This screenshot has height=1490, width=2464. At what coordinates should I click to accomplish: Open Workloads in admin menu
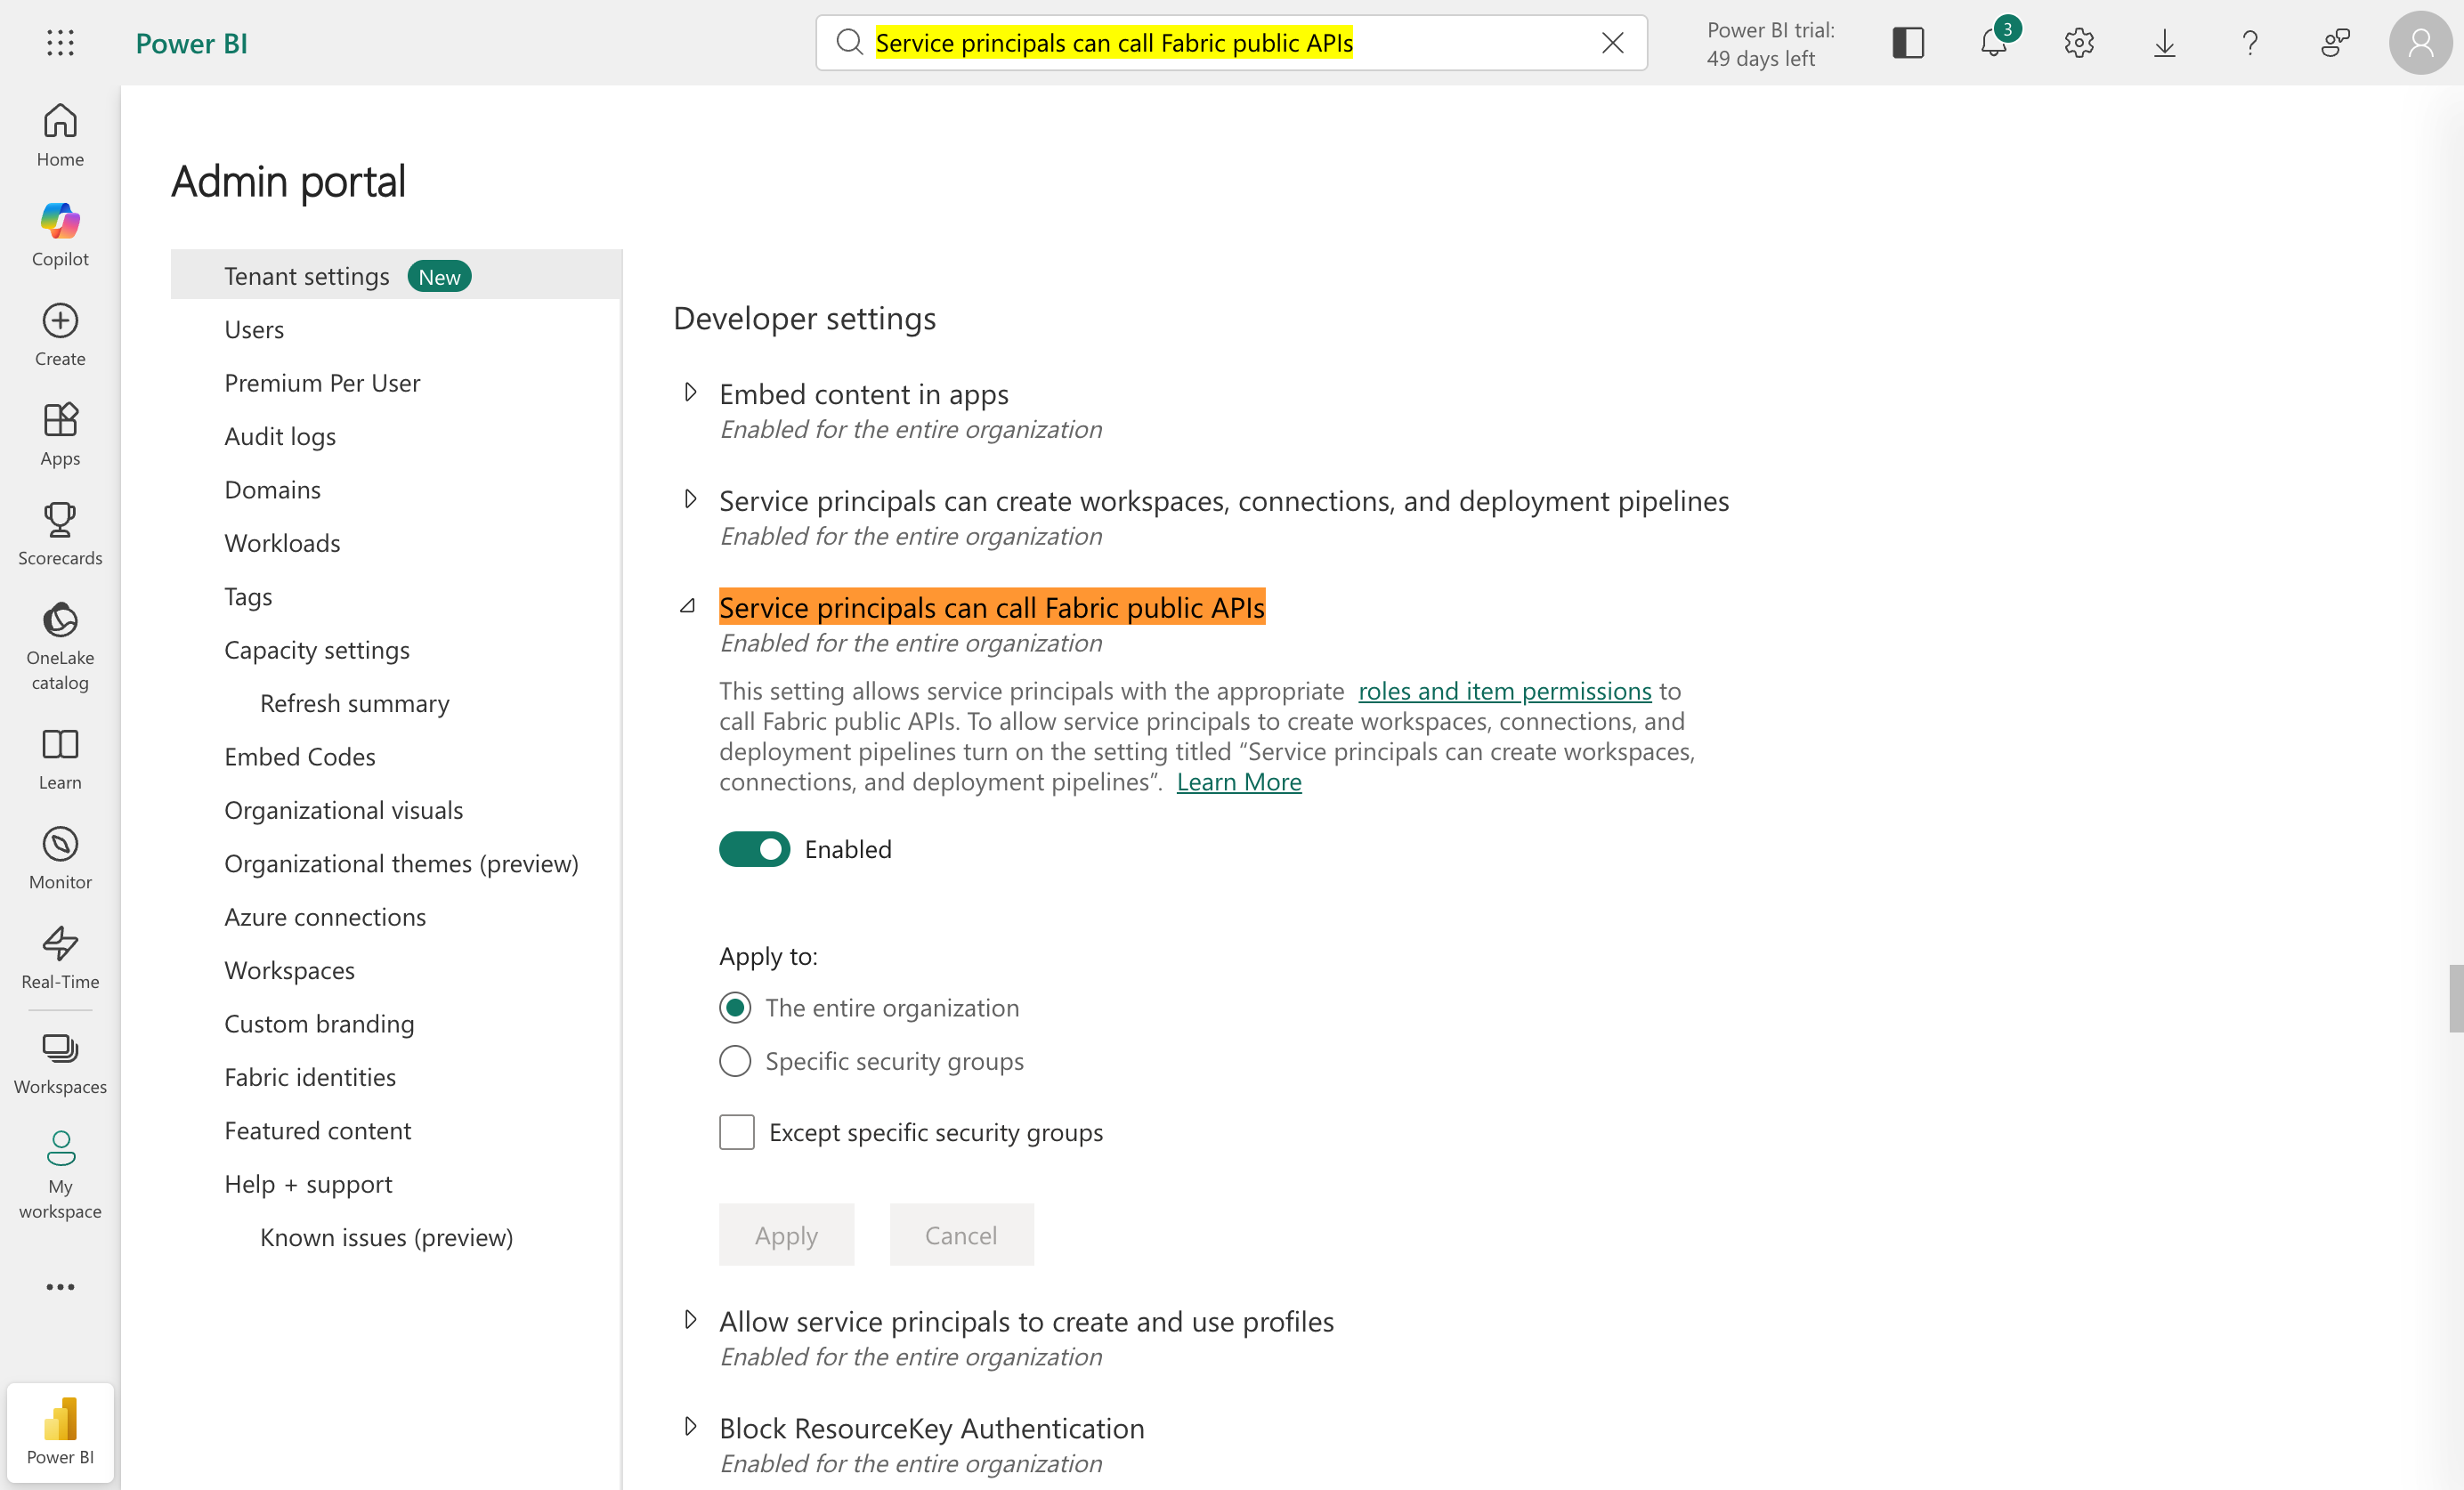[282, 543]
